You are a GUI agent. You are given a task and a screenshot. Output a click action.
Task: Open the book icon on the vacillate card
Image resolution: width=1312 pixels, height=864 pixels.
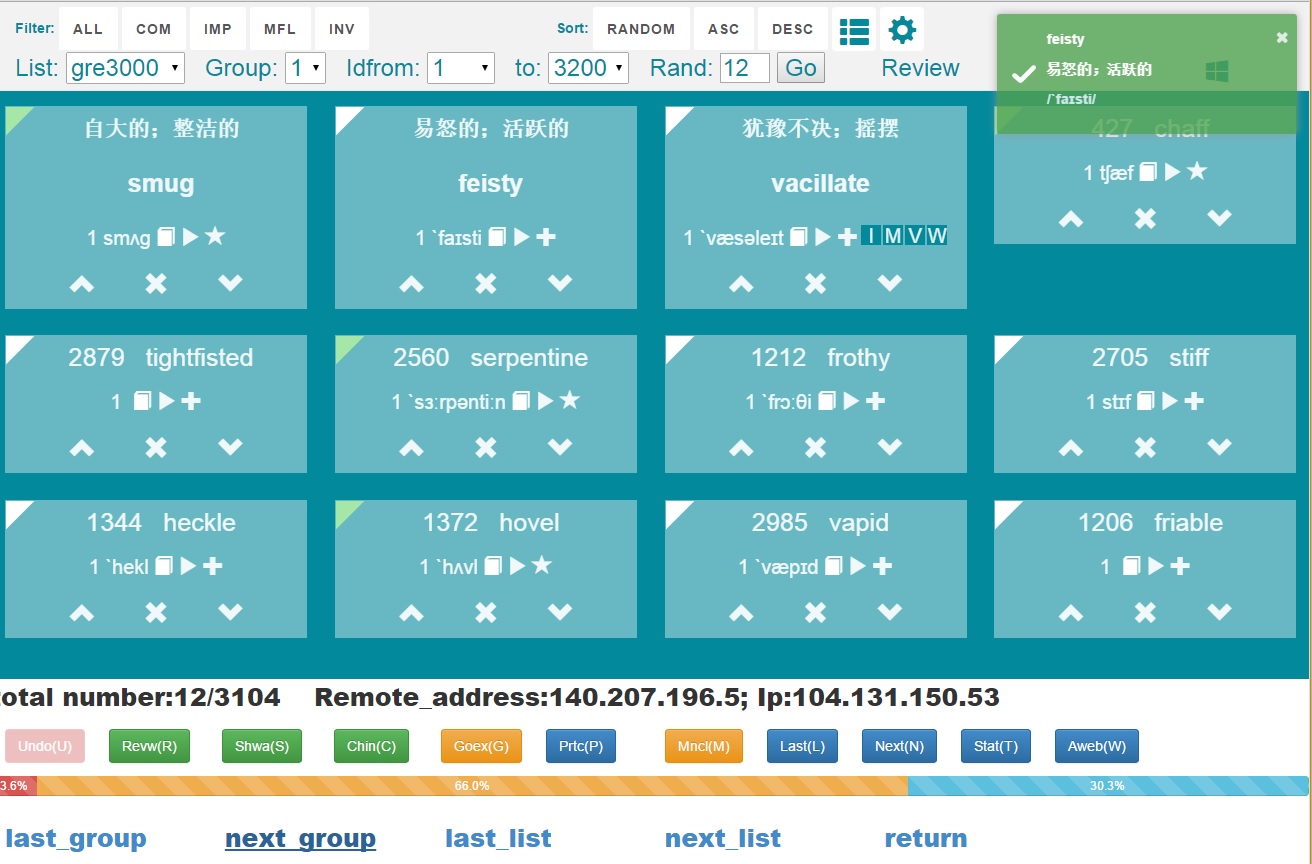[798, 237]
